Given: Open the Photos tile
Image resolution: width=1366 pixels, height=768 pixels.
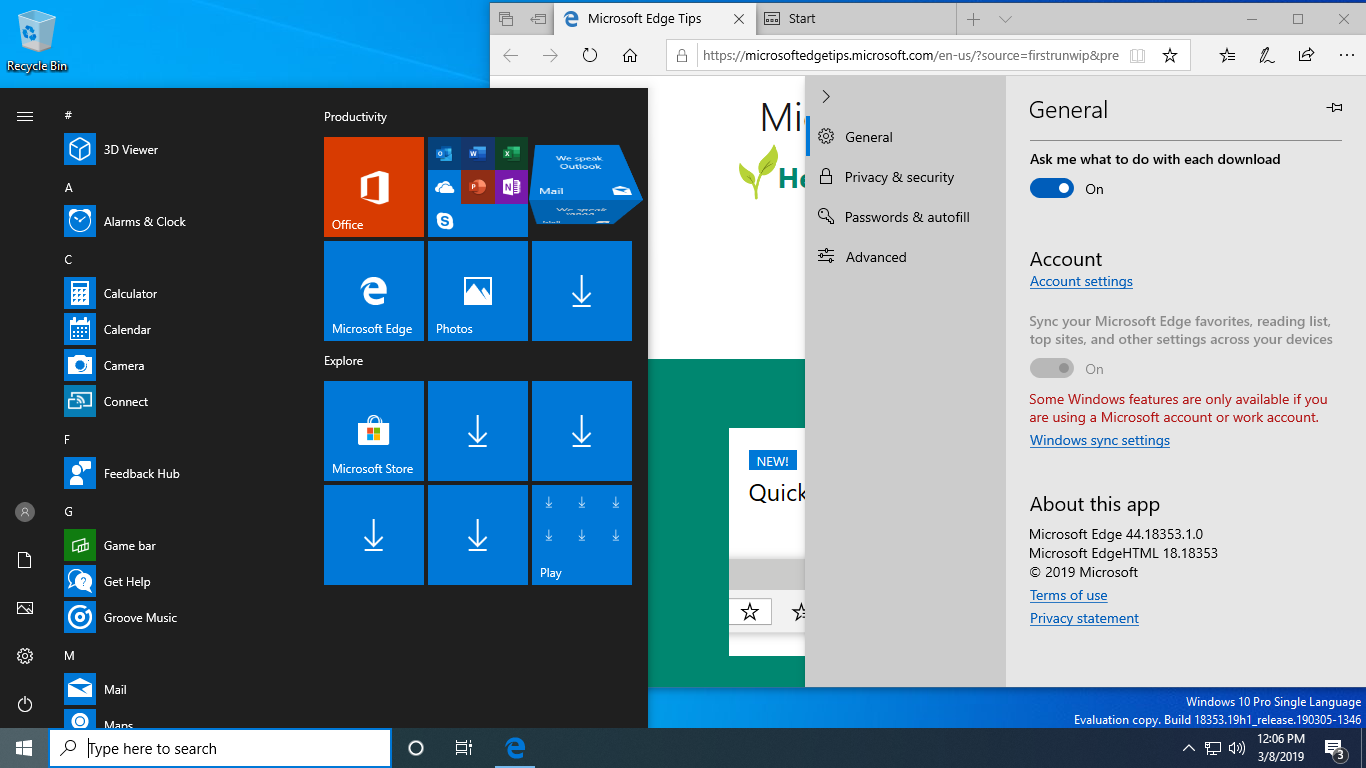Looking at the screenshot, I should (478, 291).
